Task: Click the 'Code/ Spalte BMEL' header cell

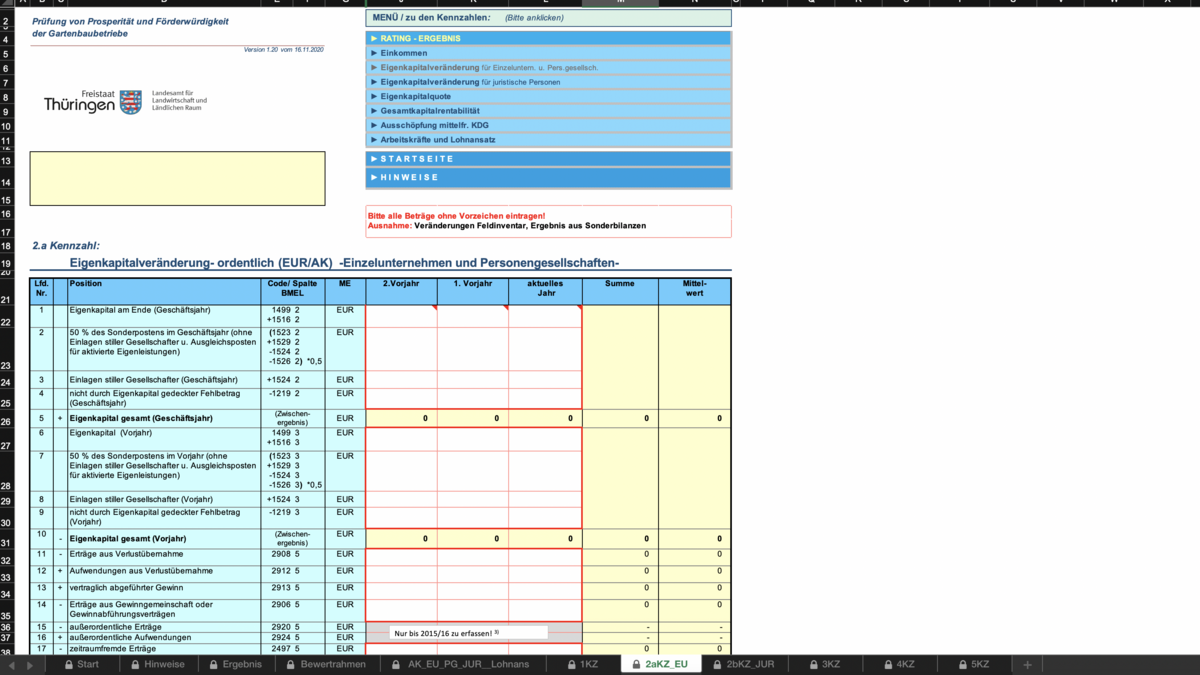Action: tap(292, 291)
